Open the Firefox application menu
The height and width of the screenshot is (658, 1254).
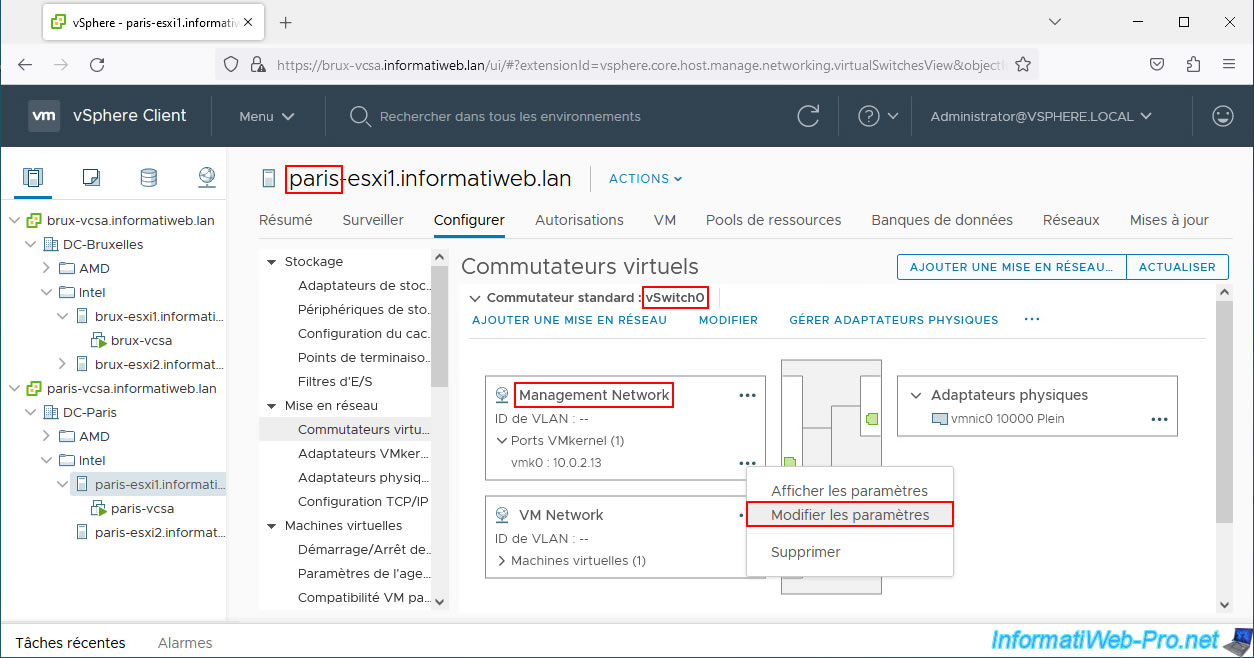(x=1229, y=64)
